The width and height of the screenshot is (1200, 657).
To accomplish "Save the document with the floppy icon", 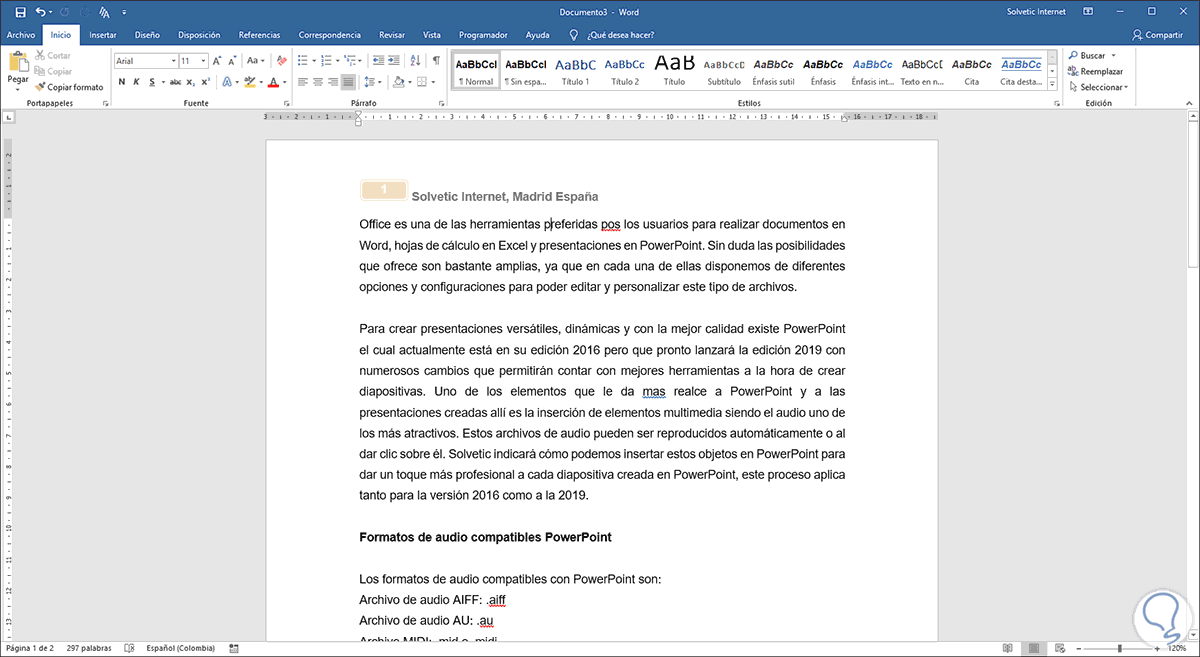I will point(21,12).
